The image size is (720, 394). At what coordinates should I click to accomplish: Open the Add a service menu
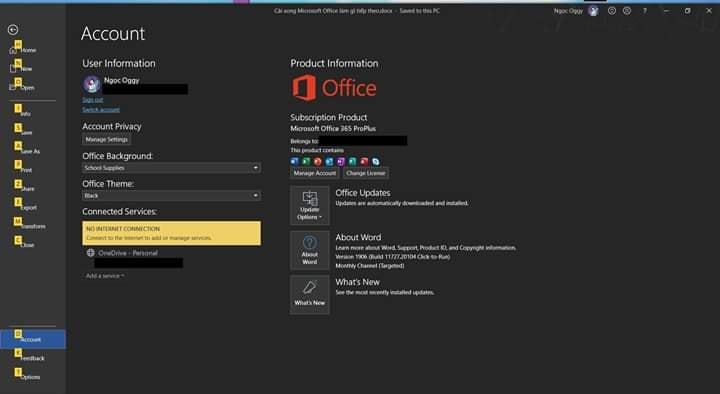point(105,276)
